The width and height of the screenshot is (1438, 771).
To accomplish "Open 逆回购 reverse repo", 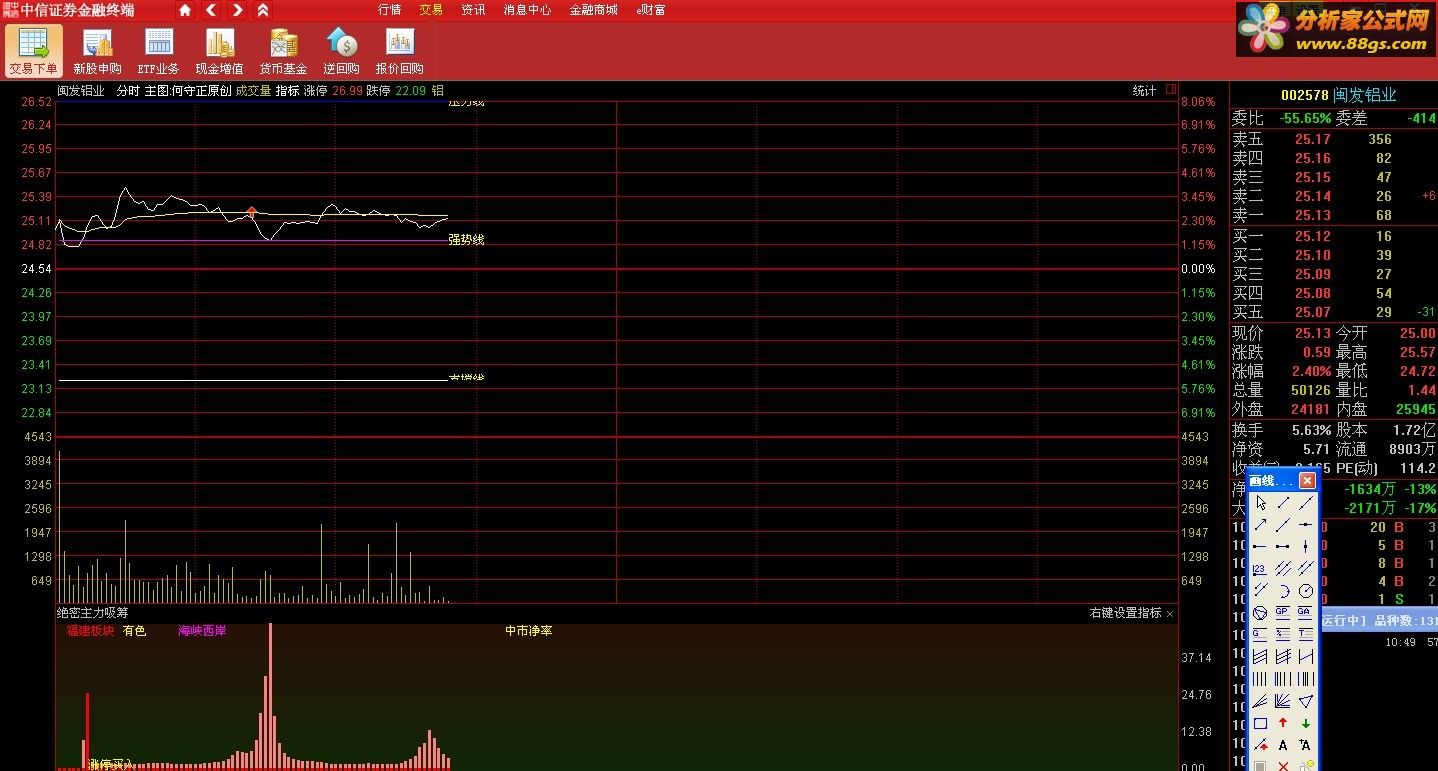I will (341, 50).
